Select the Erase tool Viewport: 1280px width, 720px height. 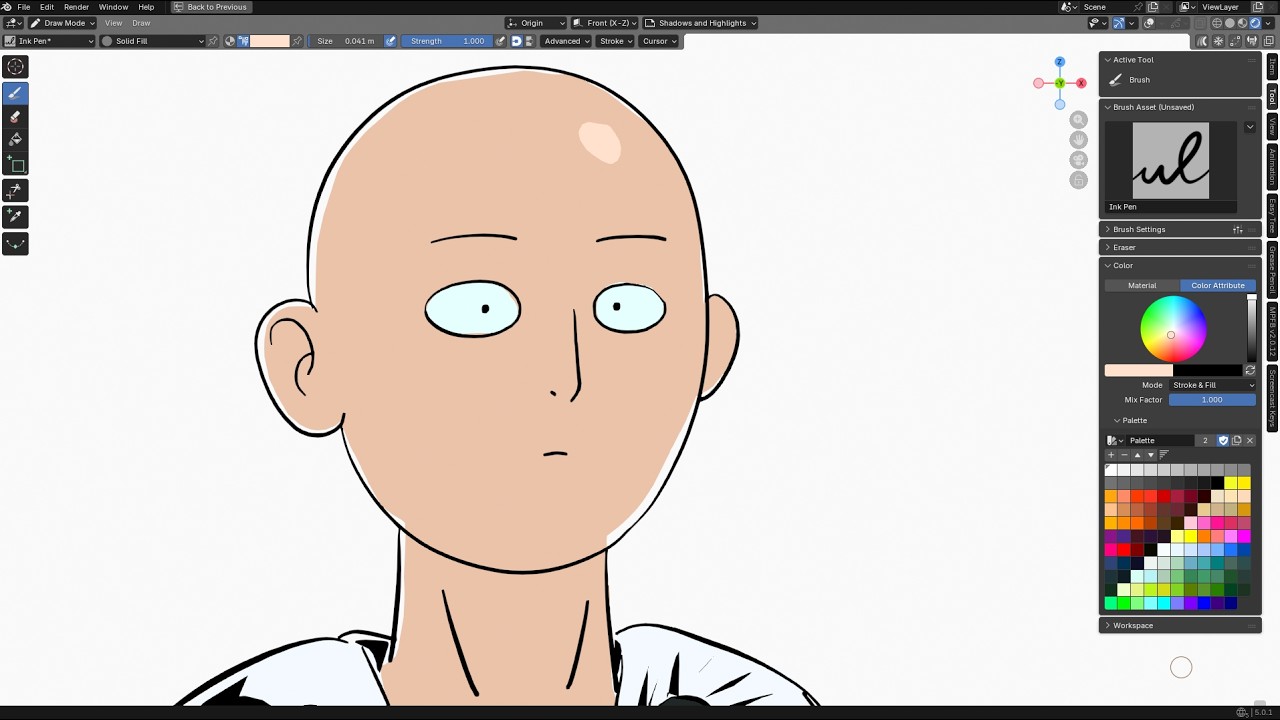point(15,117)
